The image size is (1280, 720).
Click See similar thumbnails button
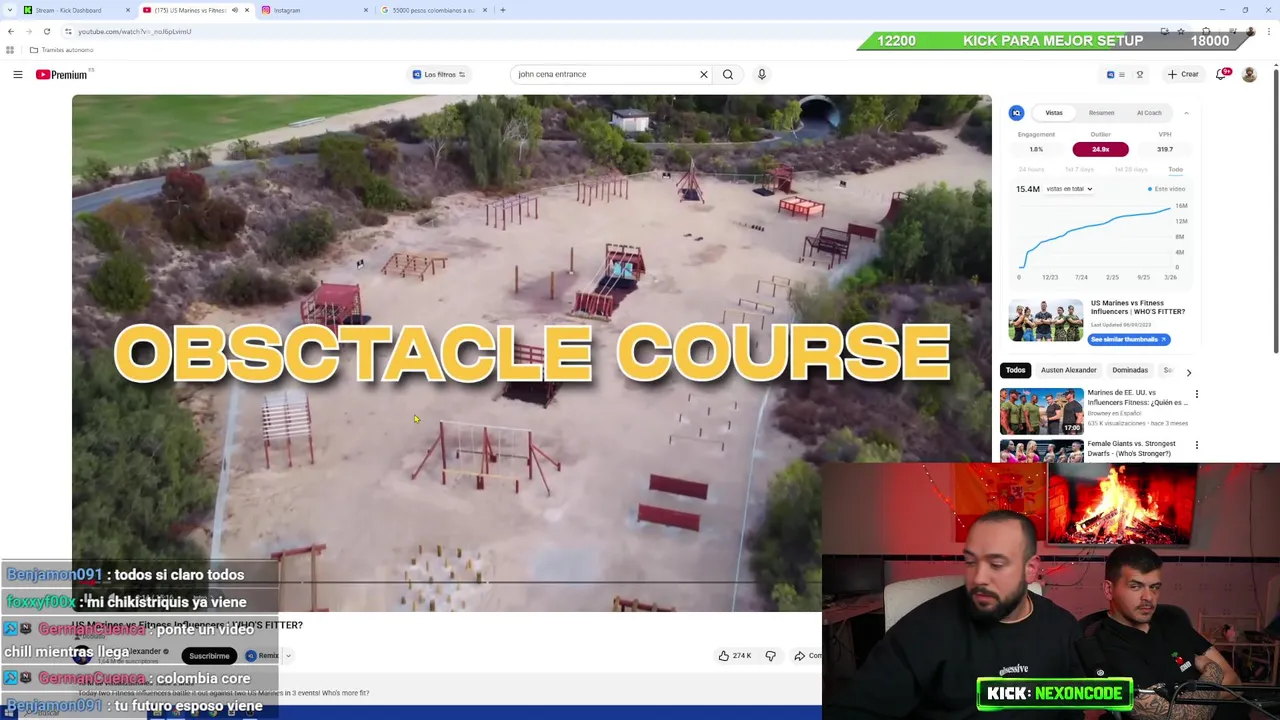click(1129, 340)
